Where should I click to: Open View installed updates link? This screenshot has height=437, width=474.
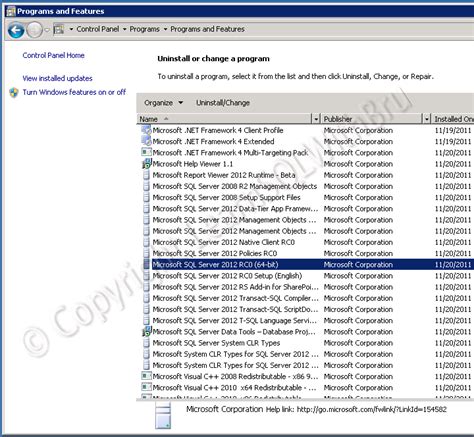57,78
